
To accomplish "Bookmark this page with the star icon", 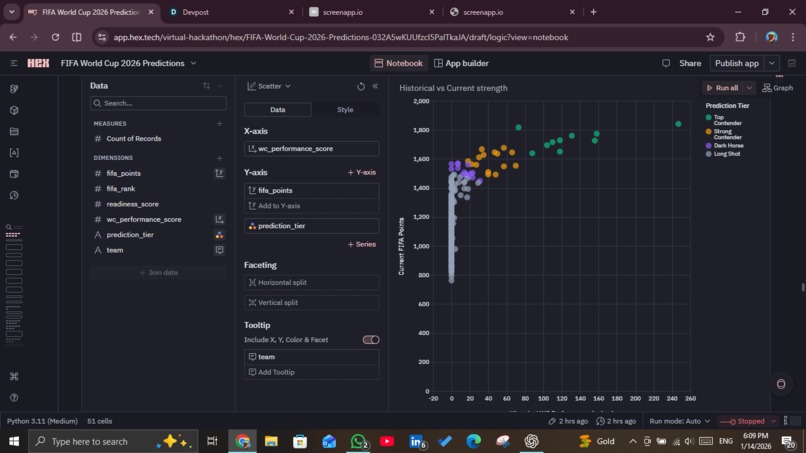I will coord(710,37).
